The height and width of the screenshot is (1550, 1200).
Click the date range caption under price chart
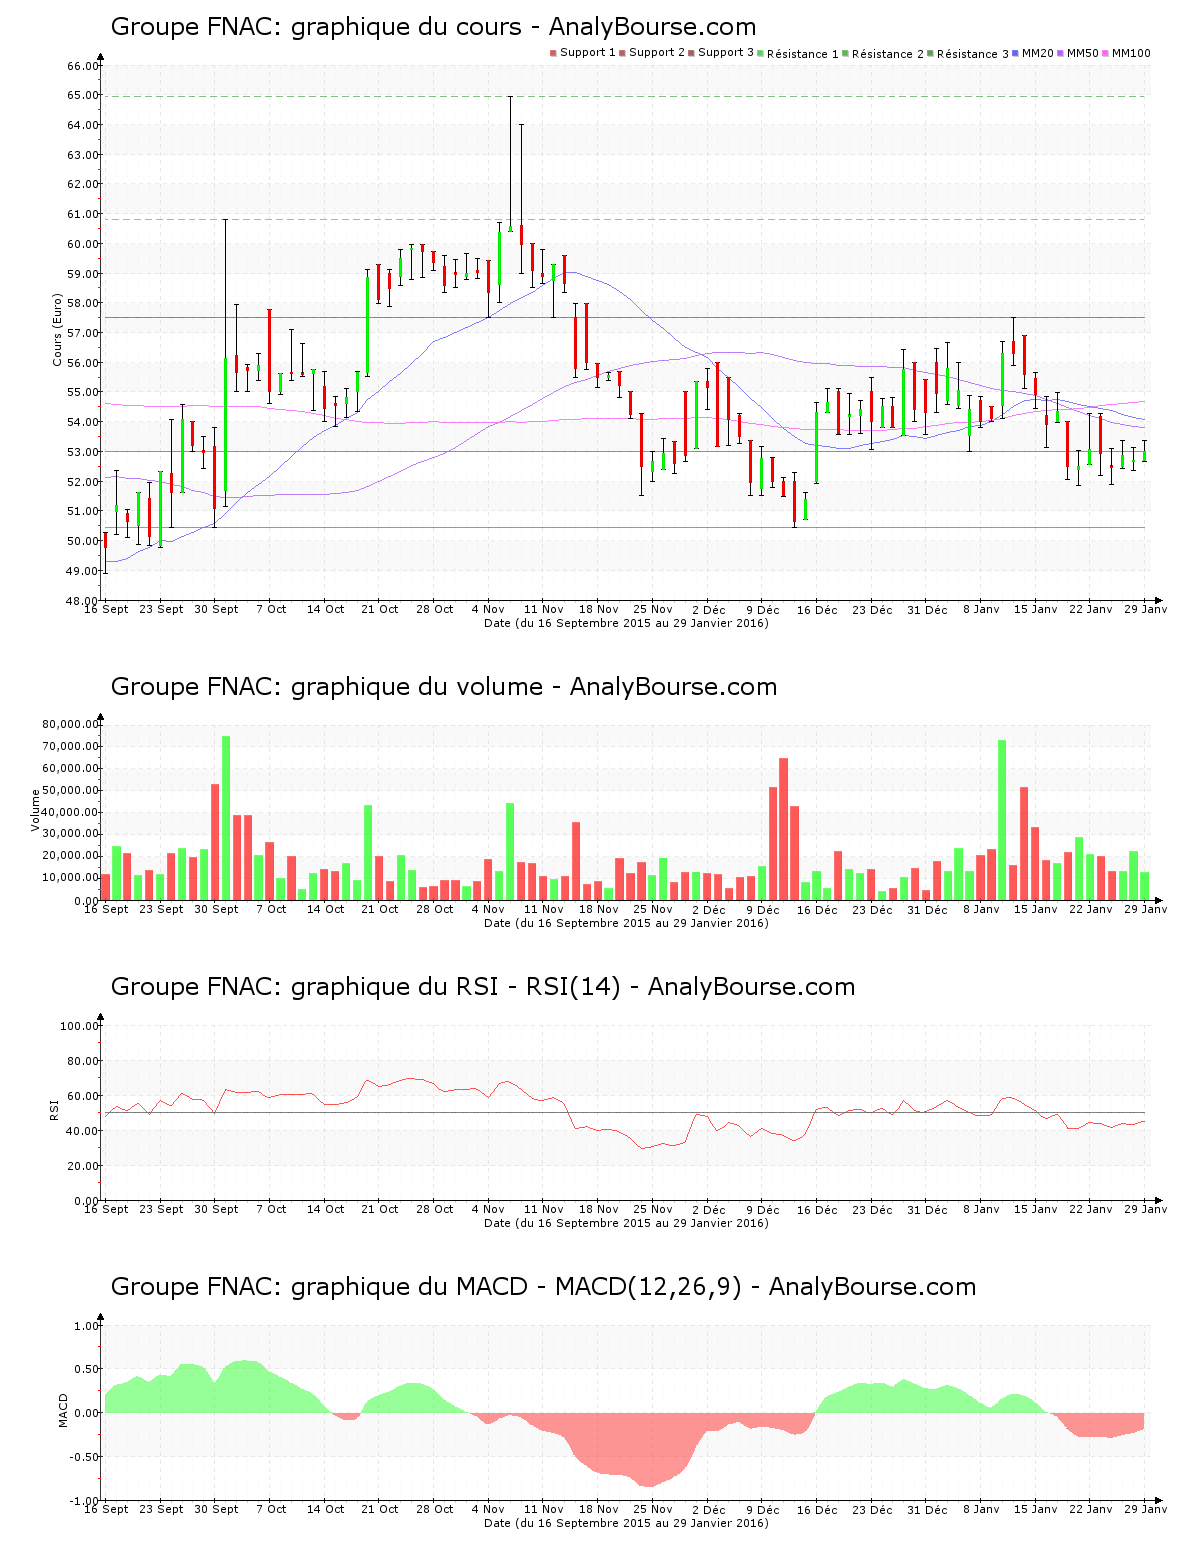tap(626, 623)
